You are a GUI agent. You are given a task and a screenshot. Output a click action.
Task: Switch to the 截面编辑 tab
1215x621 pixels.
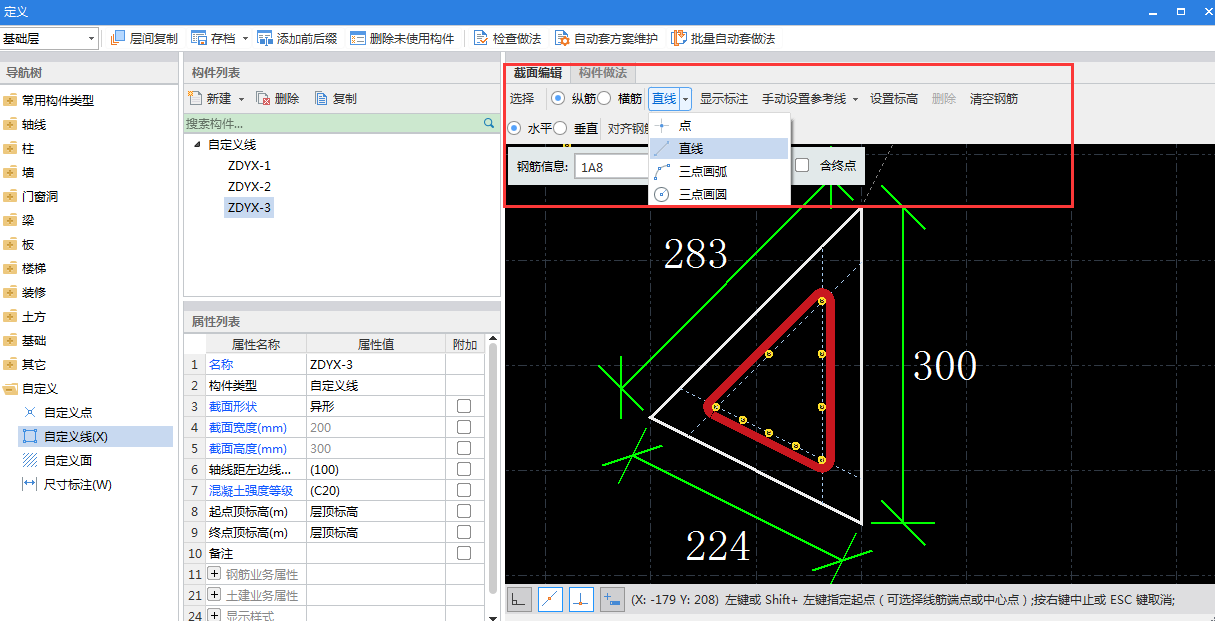click(538, 73)
